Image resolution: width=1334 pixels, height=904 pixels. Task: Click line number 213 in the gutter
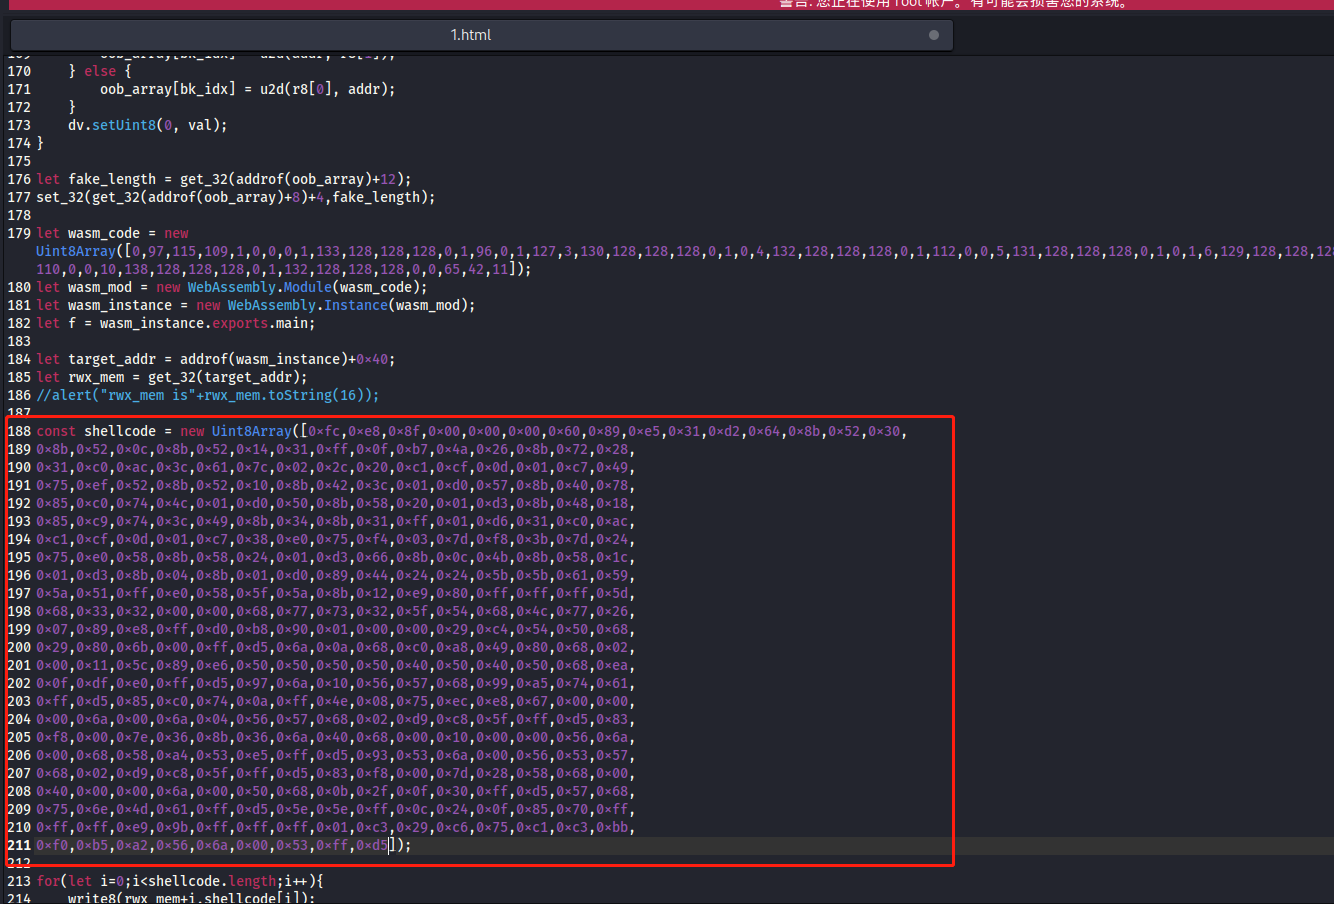[x=19, y=881]
